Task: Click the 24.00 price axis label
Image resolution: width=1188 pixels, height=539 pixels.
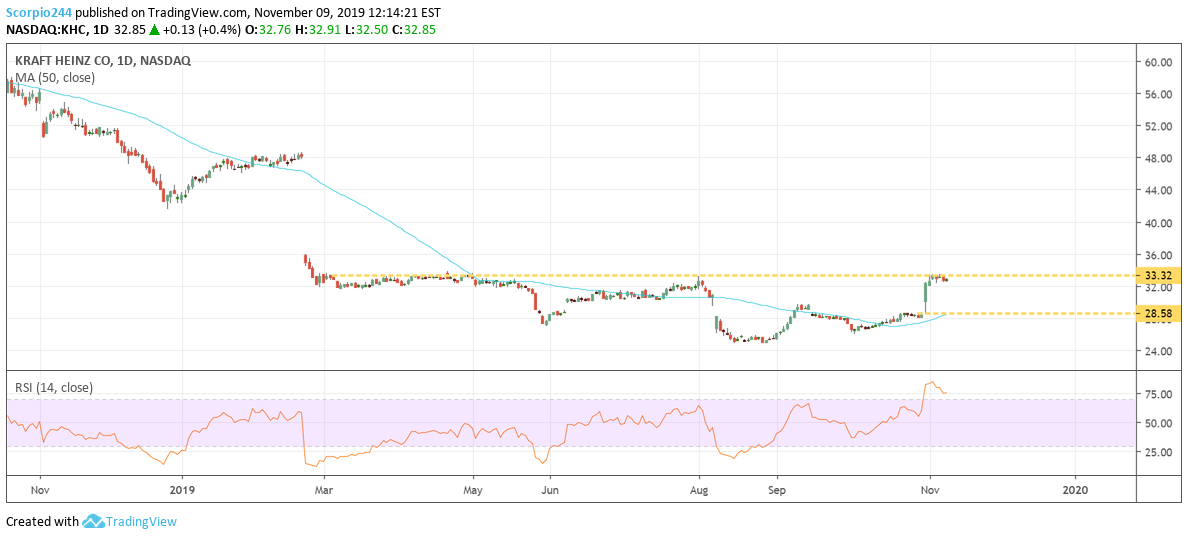Action: click(1158, 351)
